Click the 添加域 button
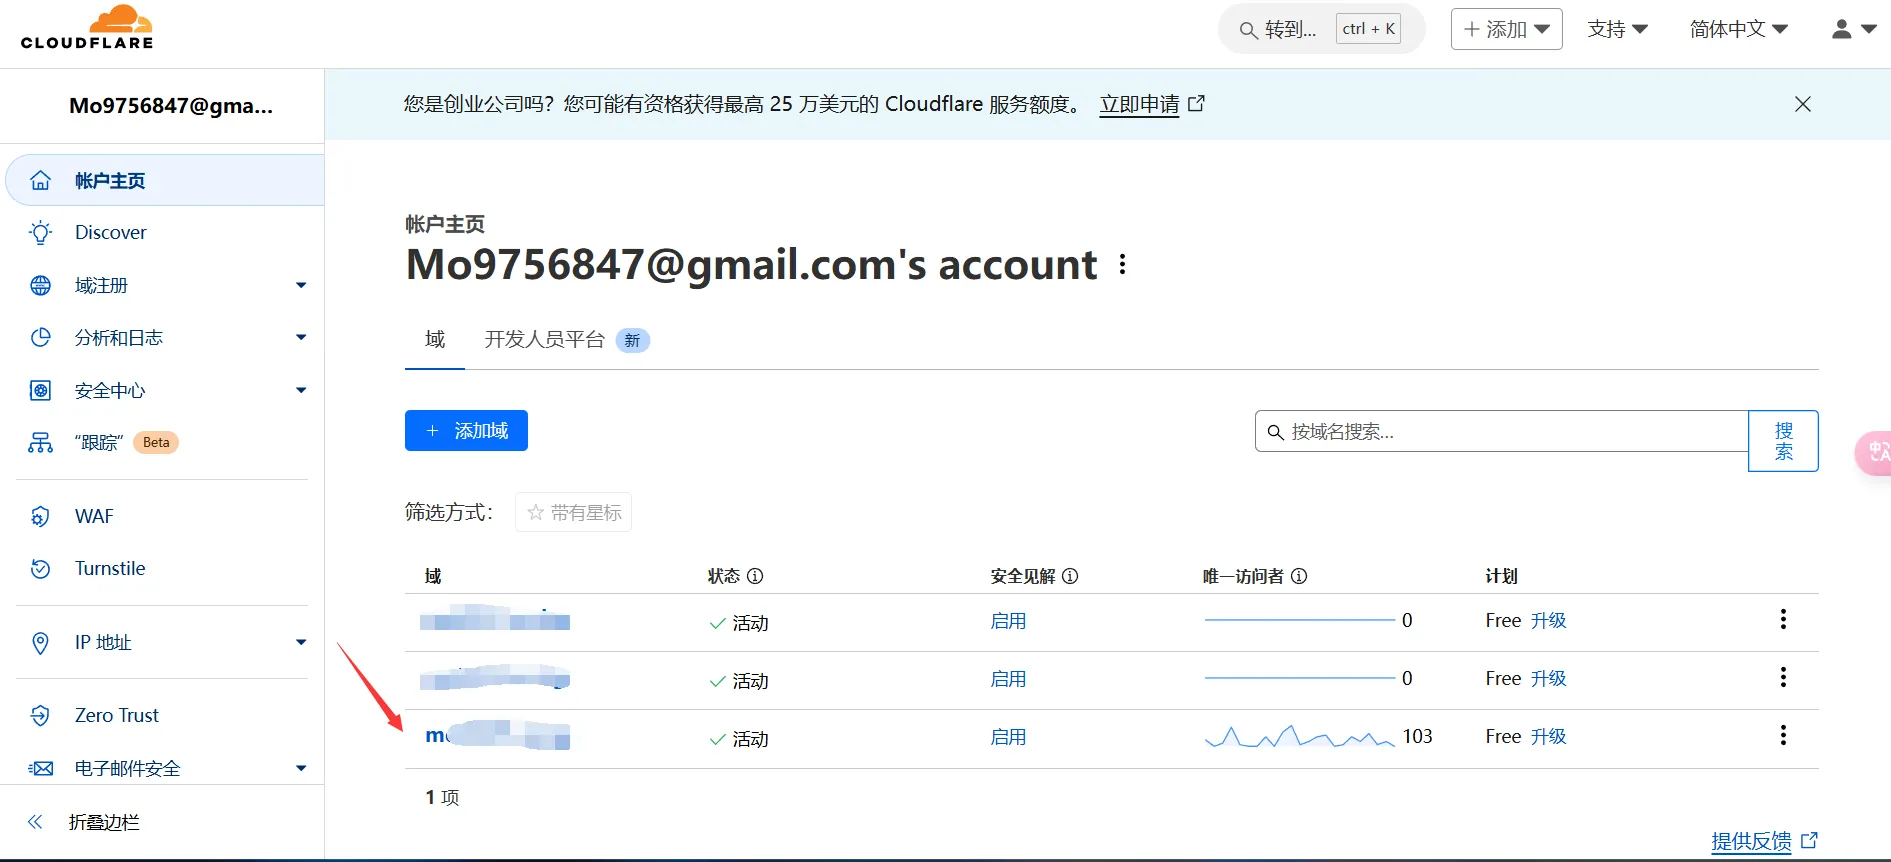1891x862 pixels. coord(466,431)
